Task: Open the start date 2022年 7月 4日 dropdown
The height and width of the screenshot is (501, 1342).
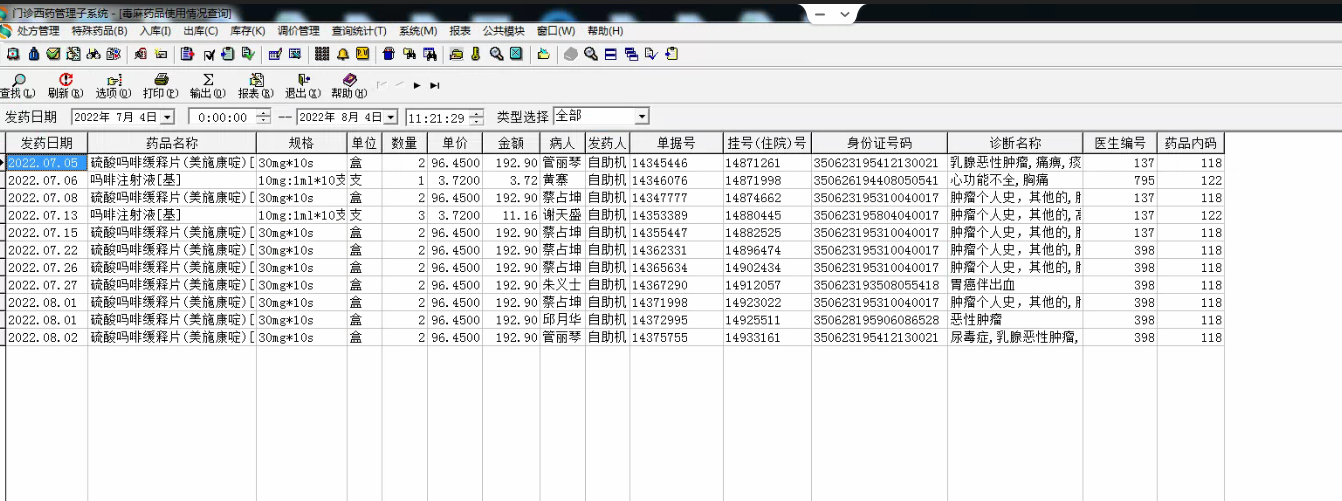Action: (167, 117)
